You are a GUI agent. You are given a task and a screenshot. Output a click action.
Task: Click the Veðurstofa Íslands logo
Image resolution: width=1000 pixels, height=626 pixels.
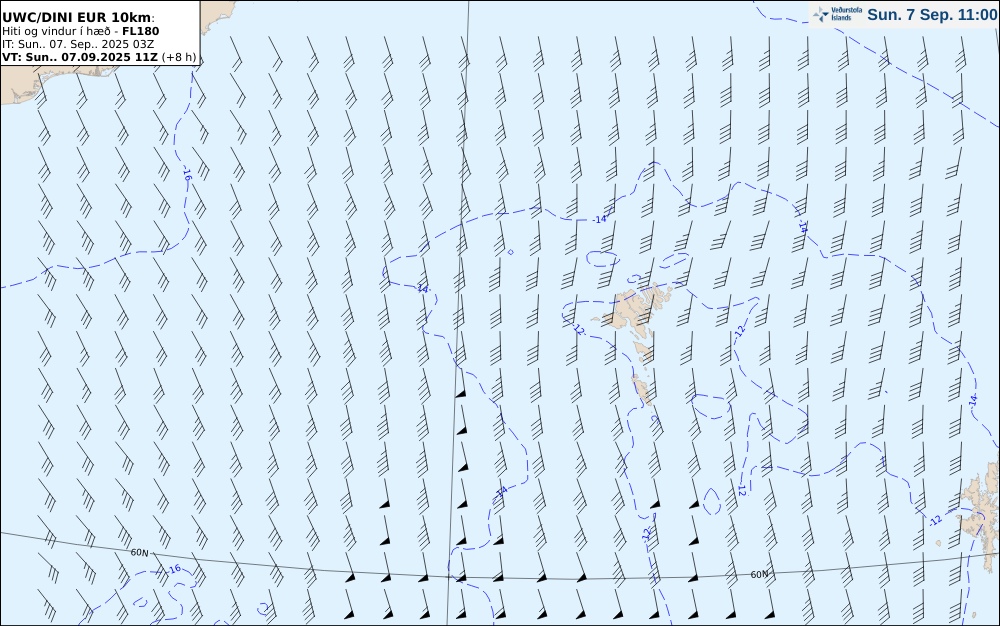[x=837, y=14]
